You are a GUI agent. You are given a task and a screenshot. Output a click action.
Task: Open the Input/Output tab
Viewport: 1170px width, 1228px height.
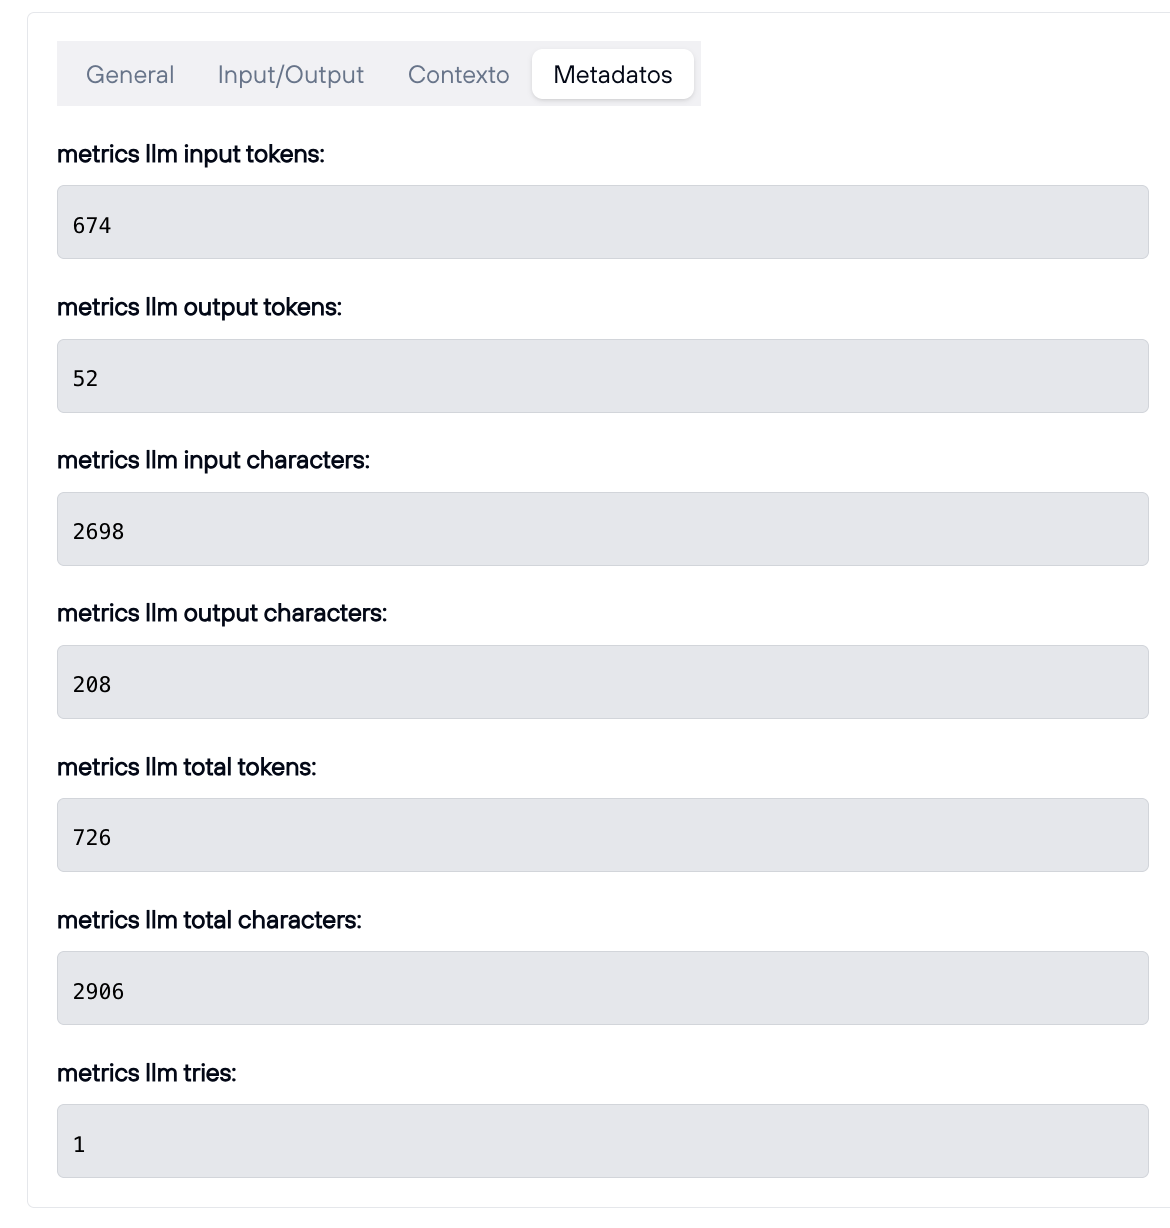click(x=290, y=75)
